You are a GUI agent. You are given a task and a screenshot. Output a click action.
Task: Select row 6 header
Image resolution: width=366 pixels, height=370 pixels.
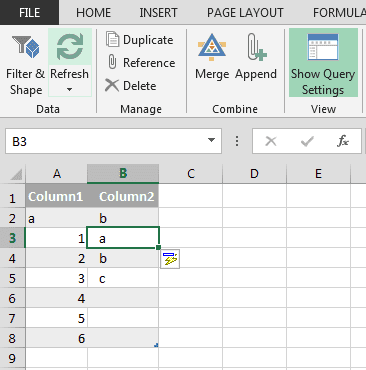coord(12,298)
